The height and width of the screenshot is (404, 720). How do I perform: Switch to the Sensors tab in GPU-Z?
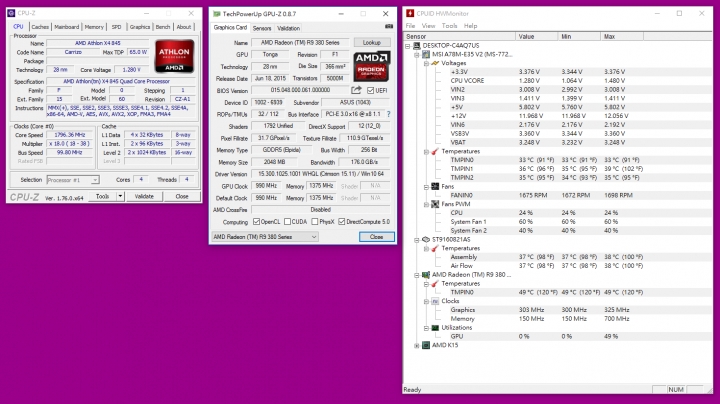[262, 28]
